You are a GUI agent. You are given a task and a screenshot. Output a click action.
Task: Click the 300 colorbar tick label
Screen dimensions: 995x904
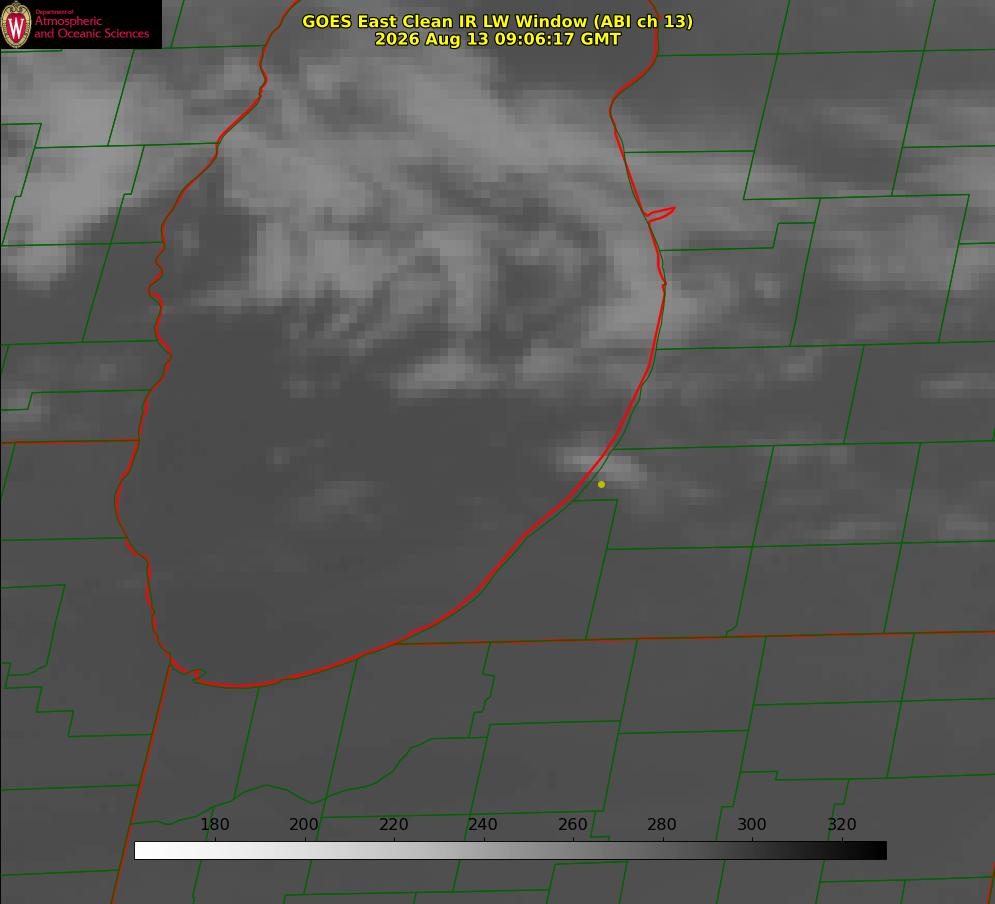(x=752, y=824)
